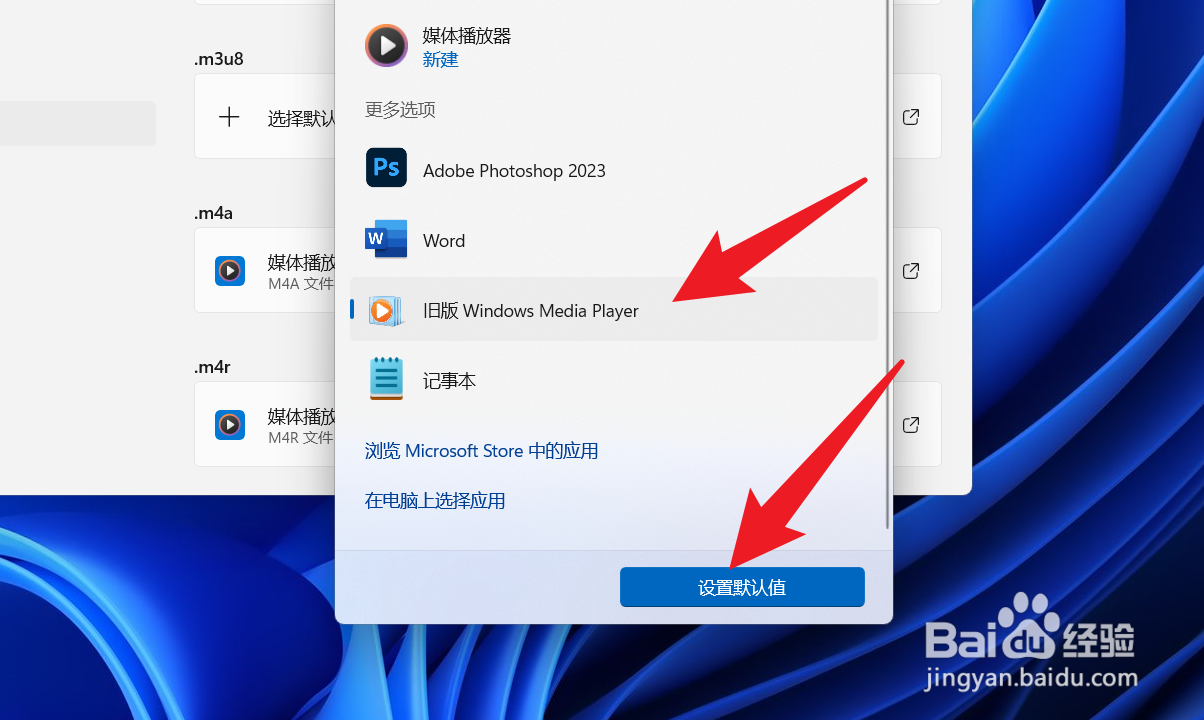The image size is (1204, 720).
Task: Click the 旧版 Windows Media Player icon
Action: 385,310
